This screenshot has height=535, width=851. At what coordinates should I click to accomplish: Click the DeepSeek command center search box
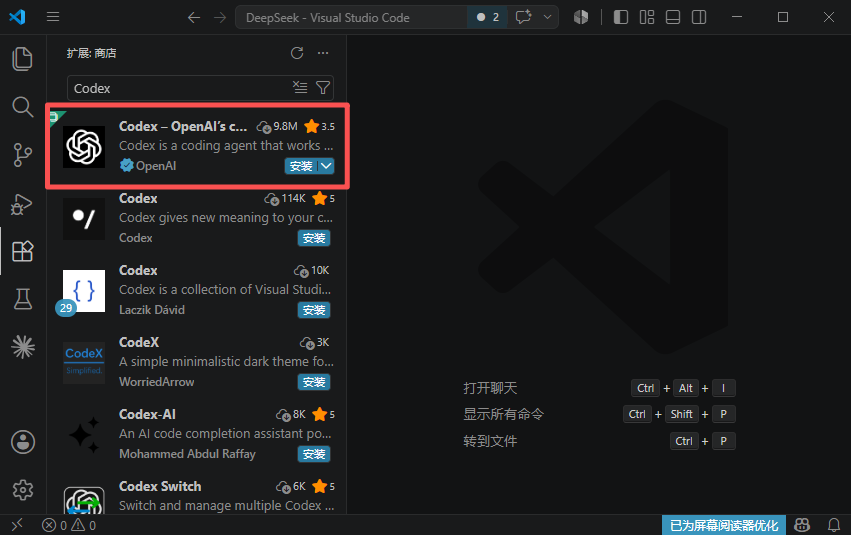pyautogui.click(x=351, y=17)
